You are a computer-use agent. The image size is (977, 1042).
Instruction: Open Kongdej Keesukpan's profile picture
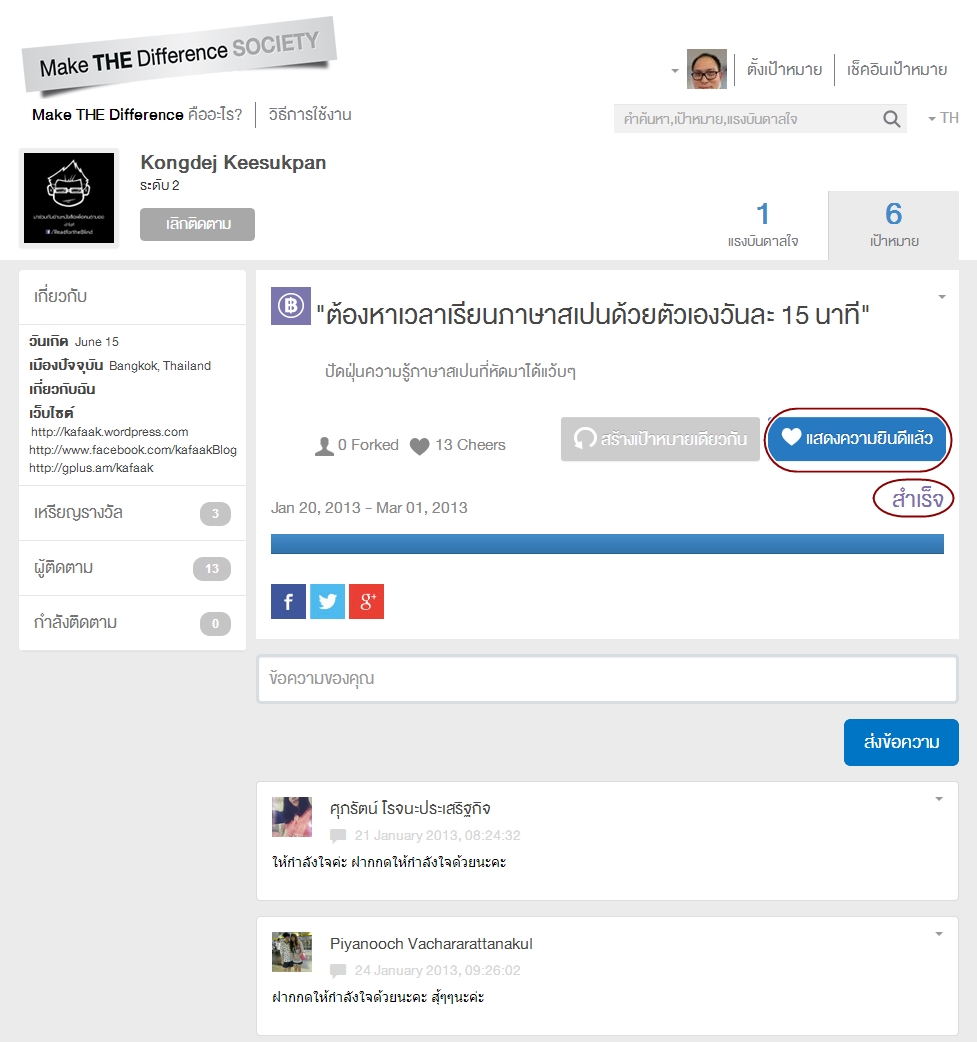coord(69,198)
